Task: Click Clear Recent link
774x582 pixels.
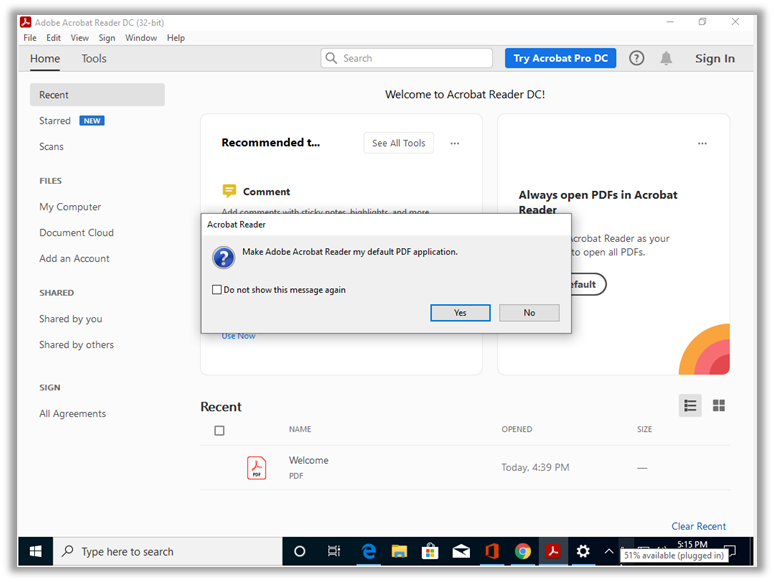Action: [698, 526]
